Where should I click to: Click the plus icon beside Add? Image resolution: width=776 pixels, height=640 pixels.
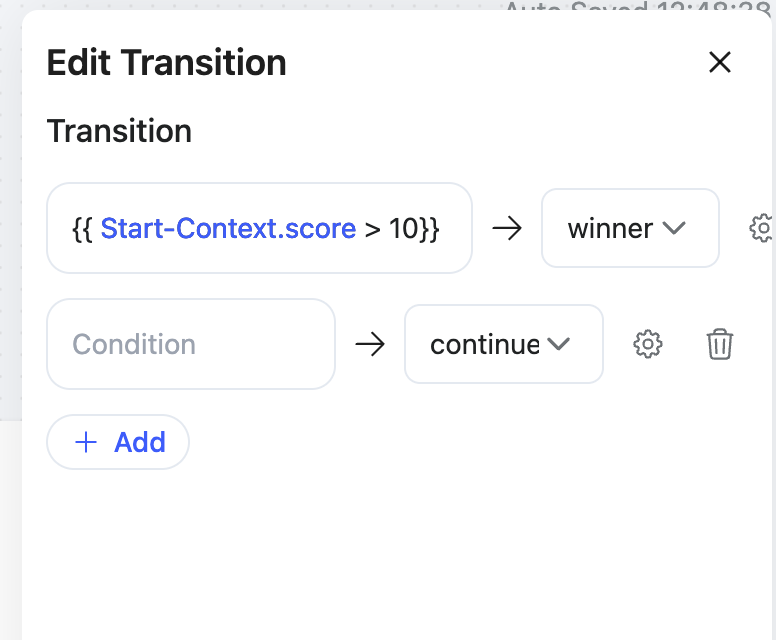[86, 442]
